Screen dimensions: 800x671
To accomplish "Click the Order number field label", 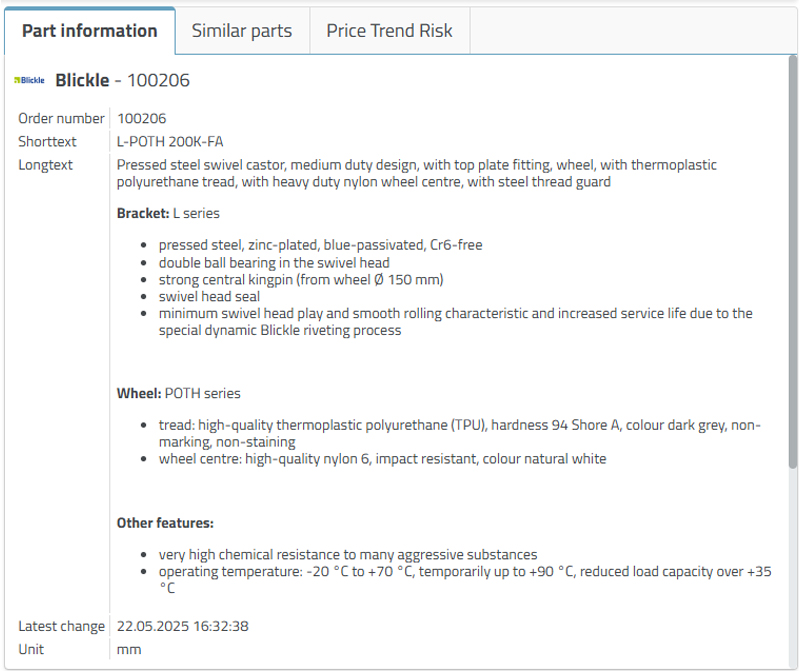I will 61,118.
